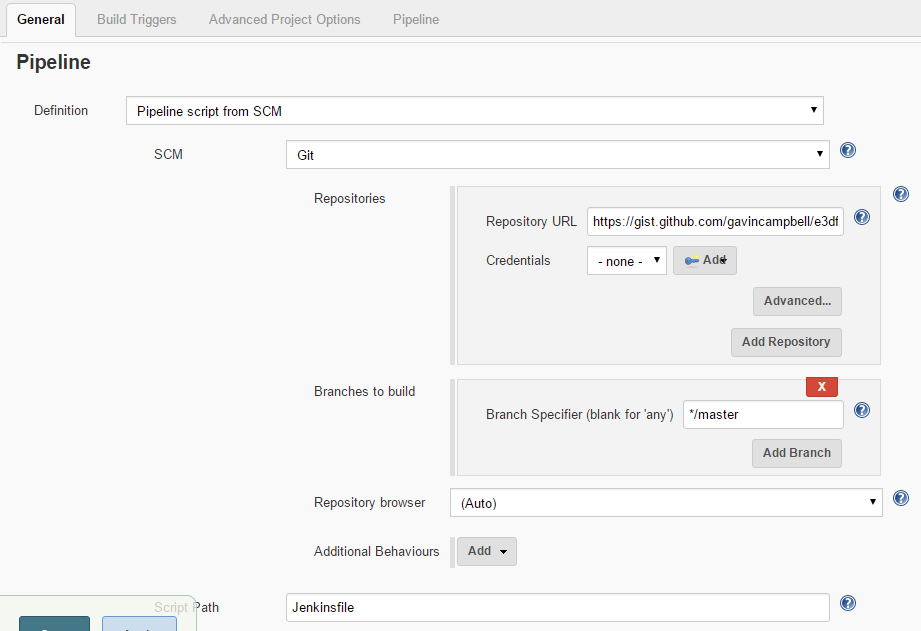Open the help icon next to SCM
The height and width of the screenshot is (631, 921).
[847, 150]
